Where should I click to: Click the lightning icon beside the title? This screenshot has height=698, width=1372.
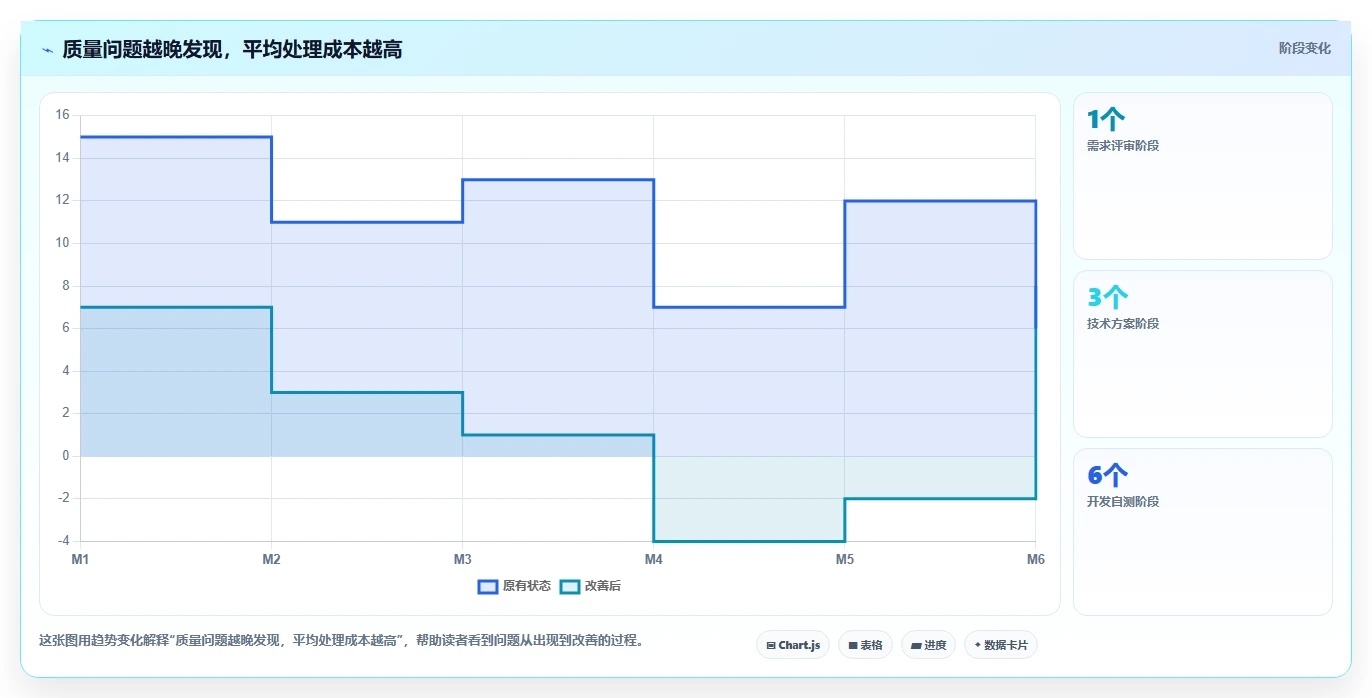click(47, 49)
